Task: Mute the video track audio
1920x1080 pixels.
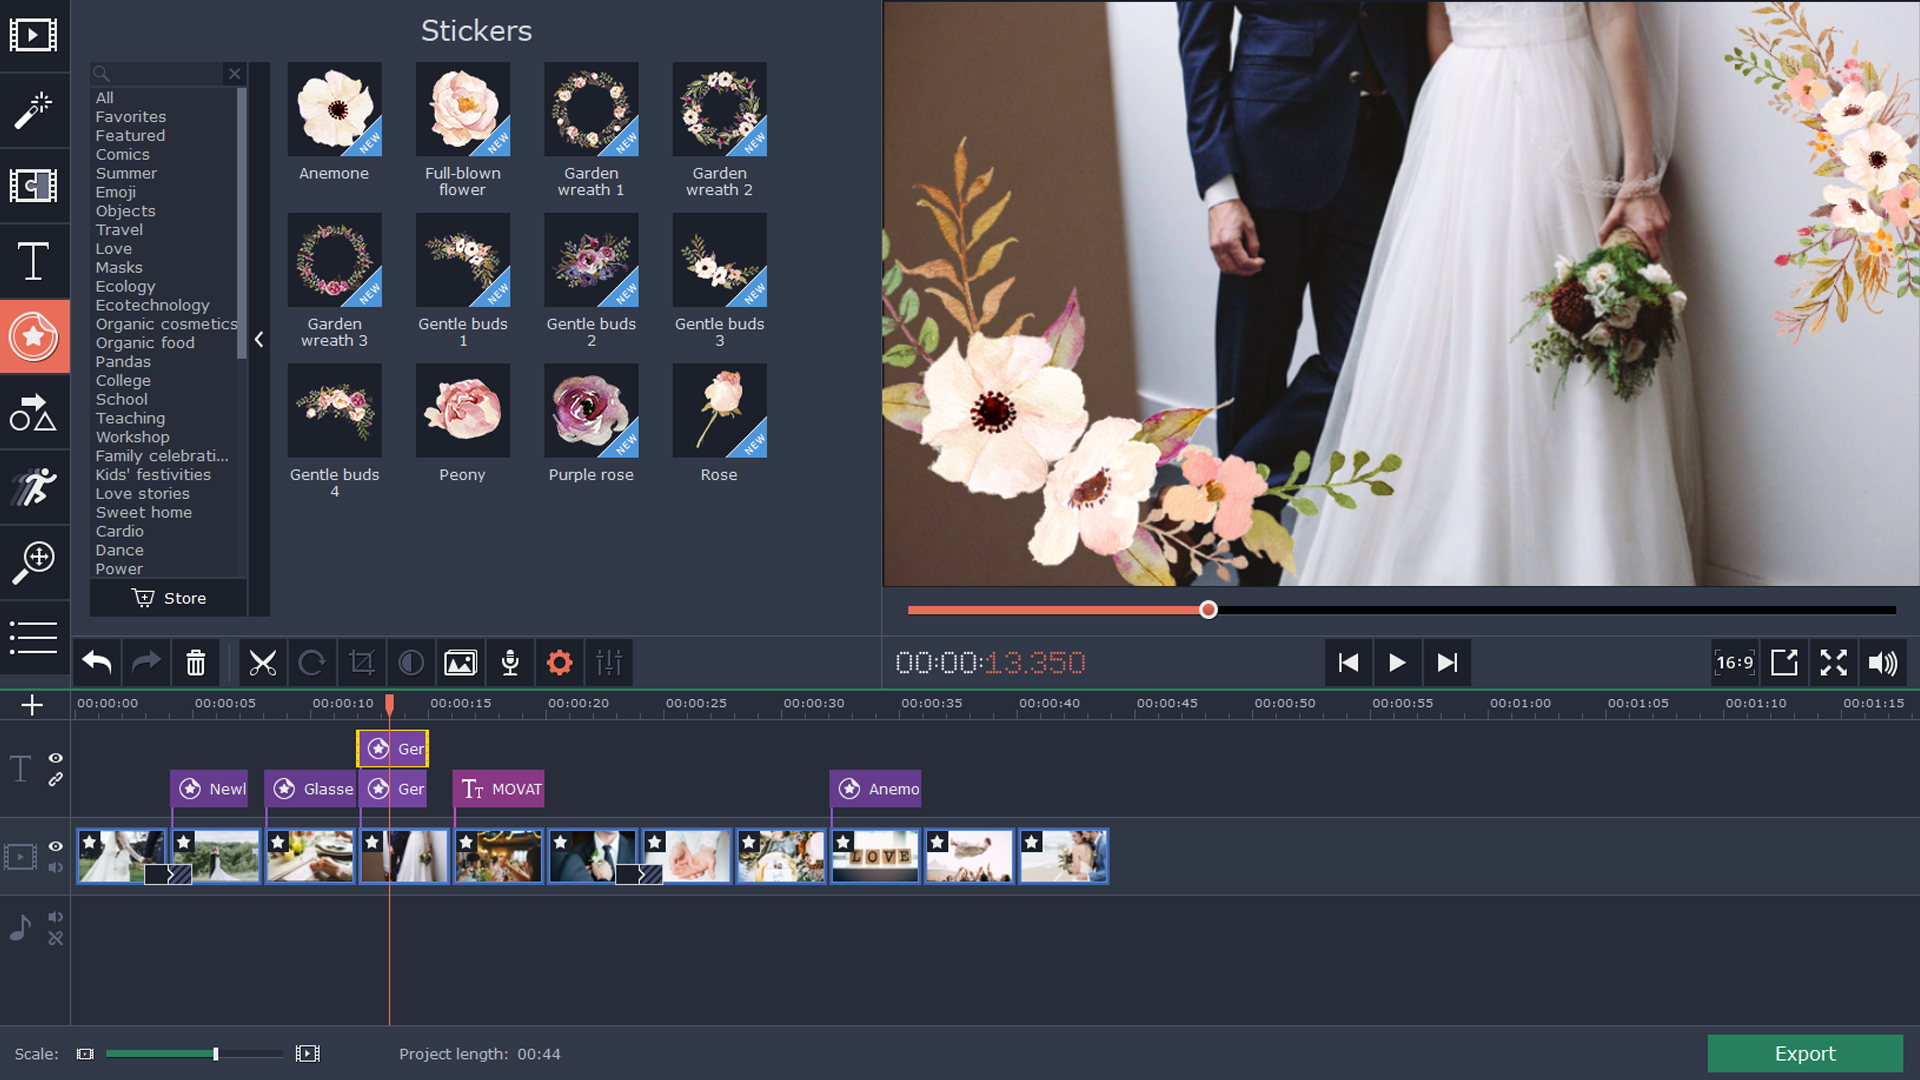Action: 56,868
